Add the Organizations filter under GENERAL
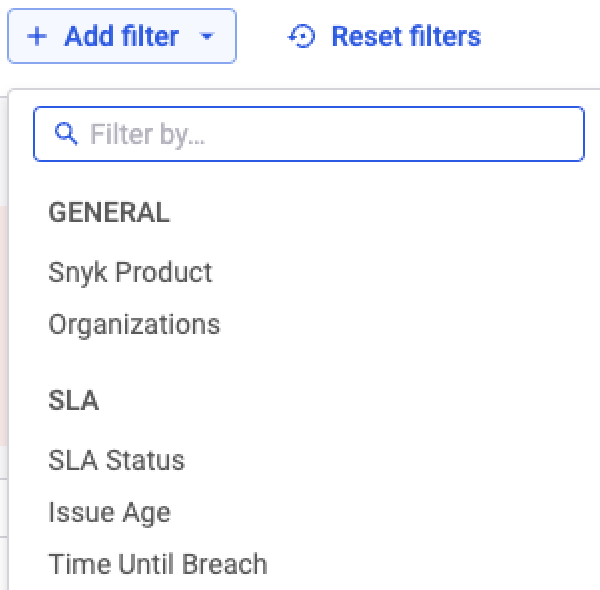Viewport: 600px width, 590px height. tap(134, 324)
